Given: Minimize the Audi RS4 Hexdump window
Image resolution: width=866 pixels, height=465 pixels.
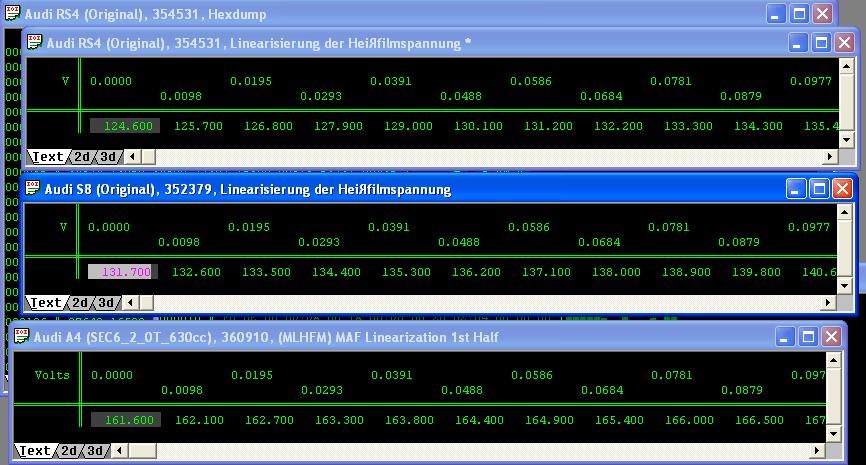Looking at the screenshot, I should [x=776, y=14].
